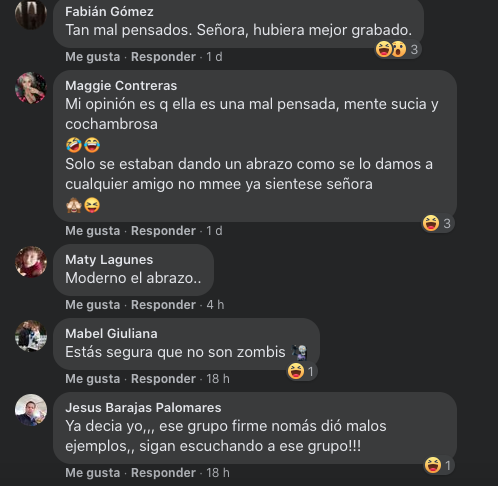This screenshot has width=498, height=486.
Task: Open the Jesus Barajas Palomares name link
Action: (143, 408)
